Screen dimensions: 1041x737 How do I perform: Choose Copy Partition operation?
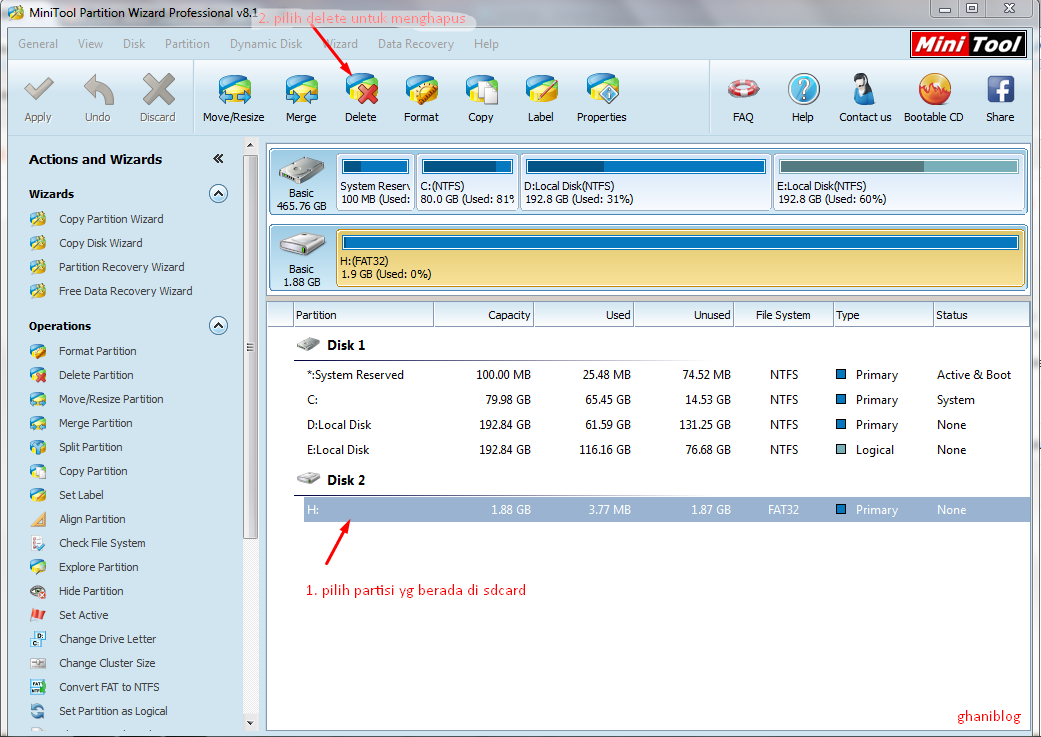coord(93,471)
